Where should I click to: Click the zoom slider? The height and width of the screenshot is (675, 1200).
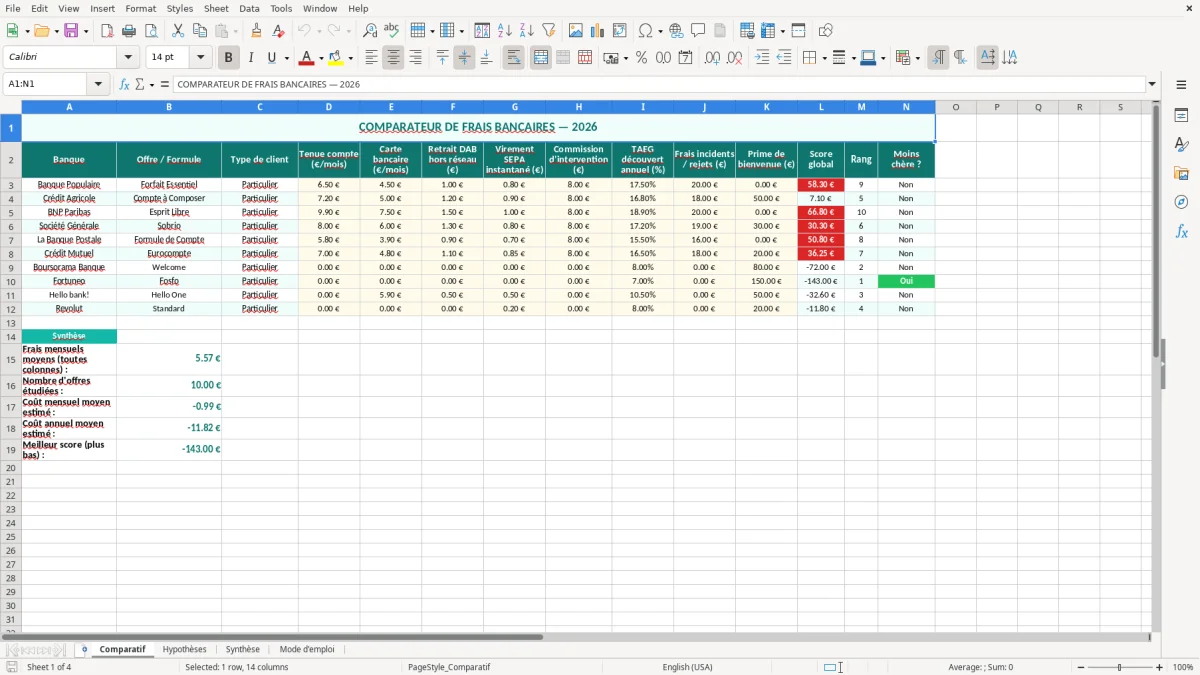tap(1120, 667)
